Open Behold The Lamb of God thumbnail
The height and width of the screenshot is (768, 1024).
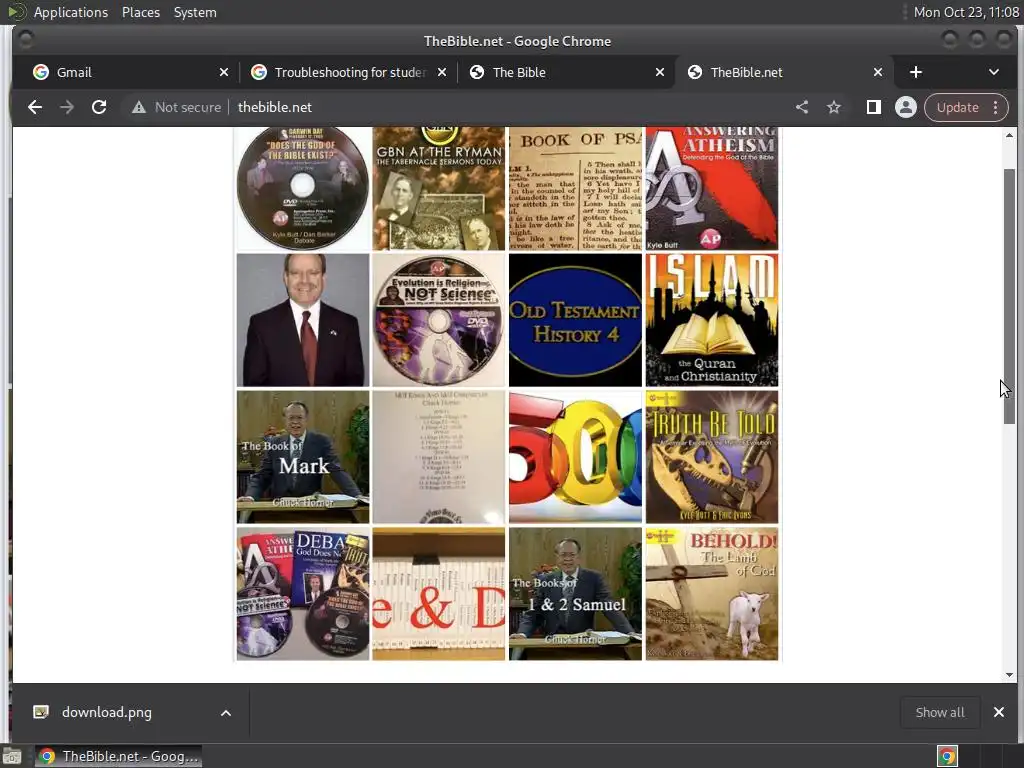pos(711,594)
